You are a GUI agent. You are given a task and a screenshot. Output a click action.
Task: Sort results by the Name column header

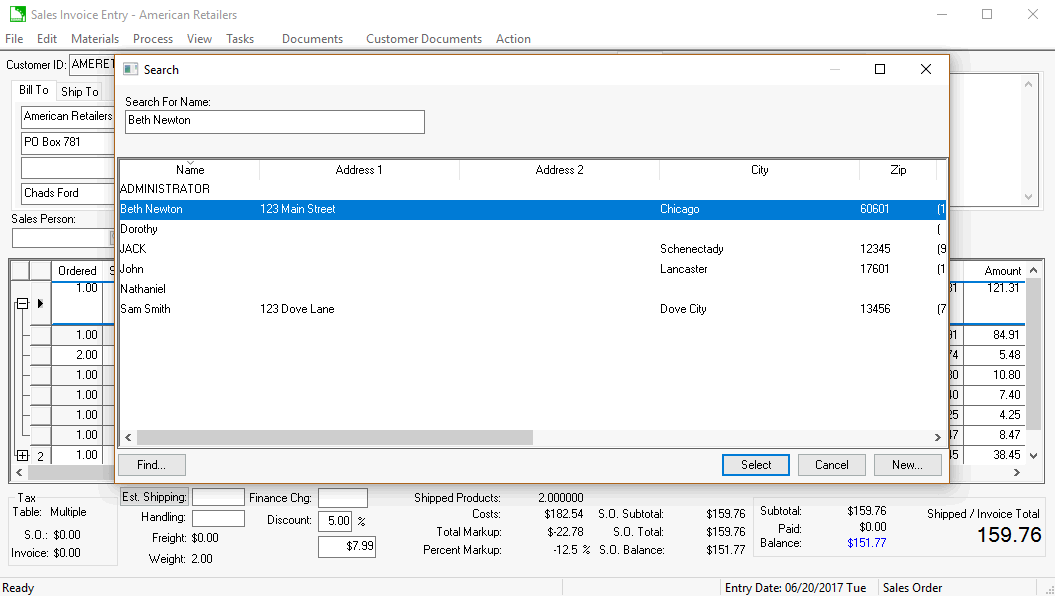click(x=189, y=170)
